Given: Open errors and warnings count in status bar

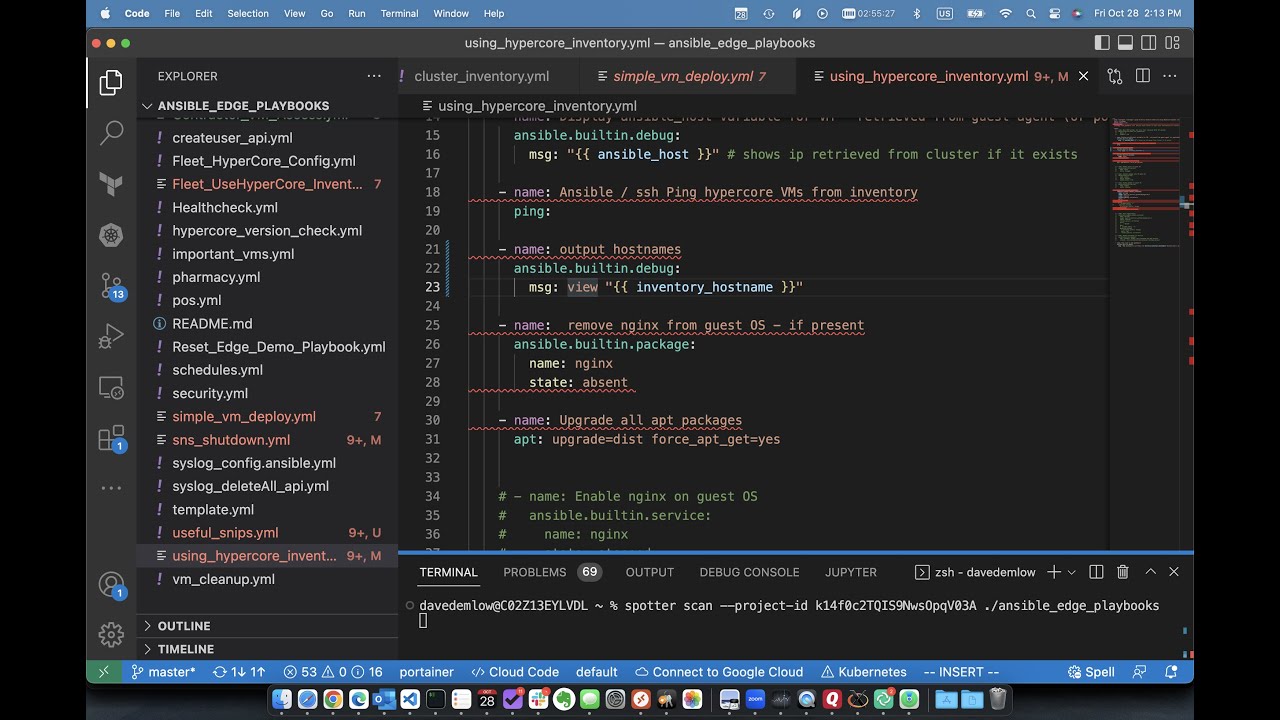Looking at the screenshot, I should [333, 672].
